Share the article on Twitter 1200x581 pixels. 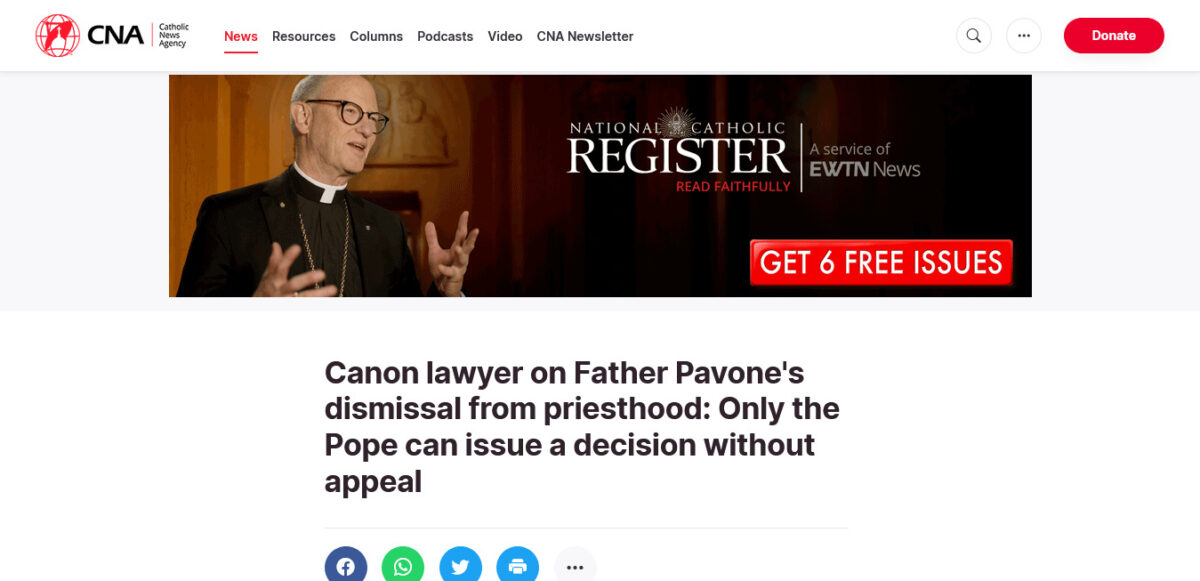[460, 566]
